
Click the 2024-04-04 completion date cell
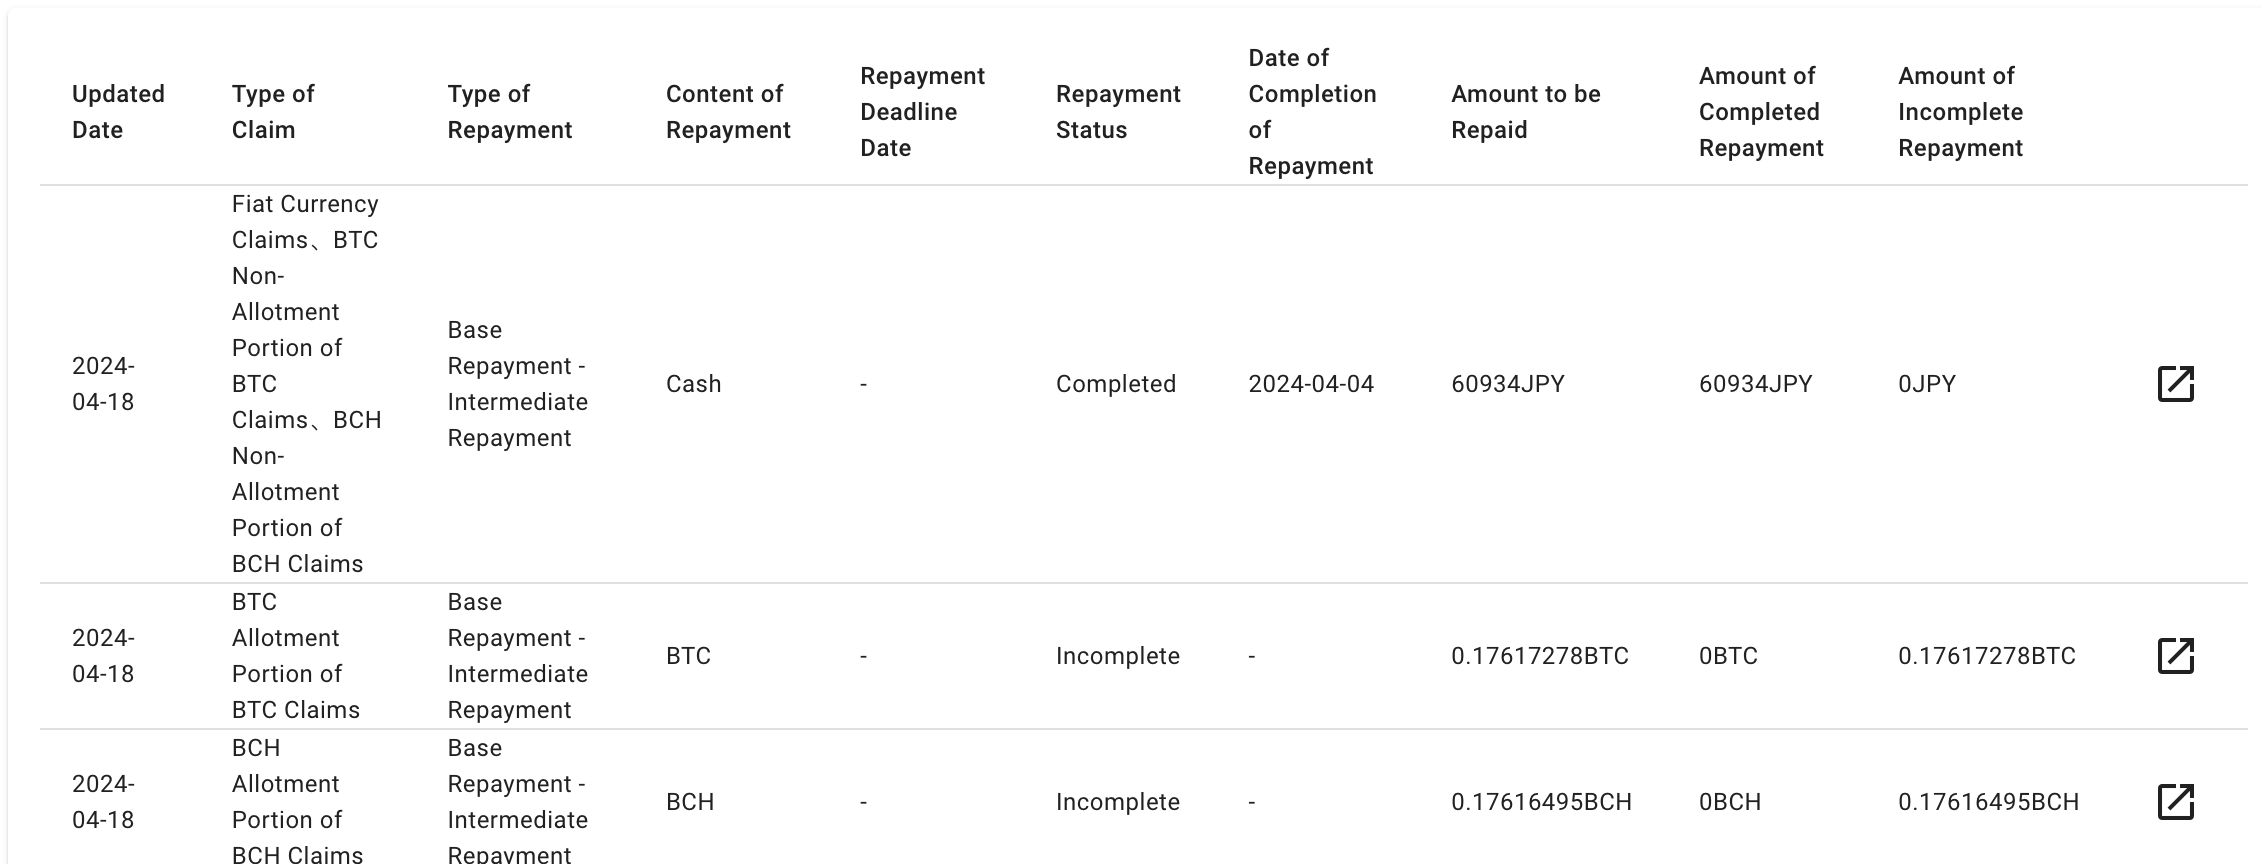pos(1311,384)
